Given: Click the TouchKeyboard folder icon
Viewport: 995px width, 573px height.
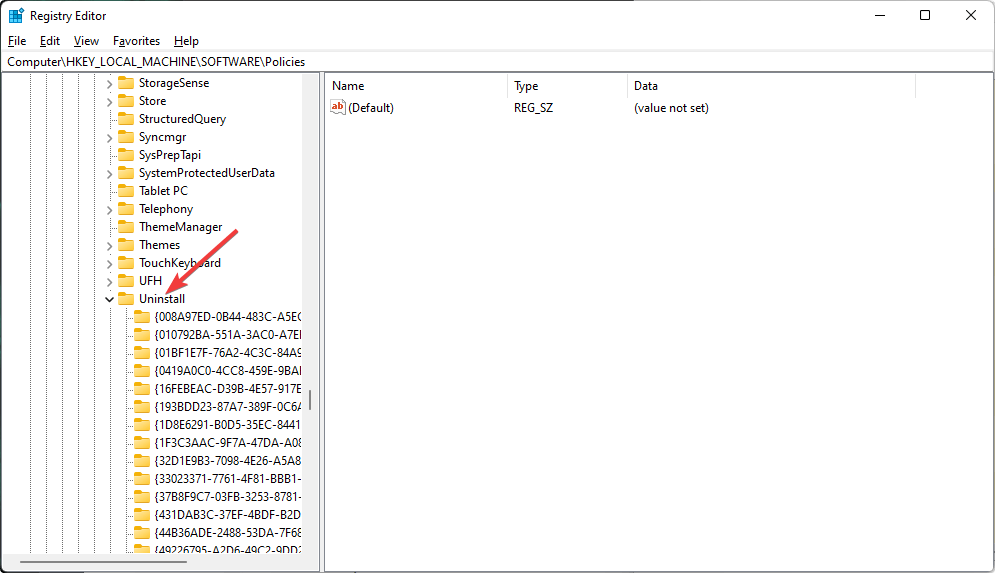Looking at the screenshot, I should click(x=126, y=263).
